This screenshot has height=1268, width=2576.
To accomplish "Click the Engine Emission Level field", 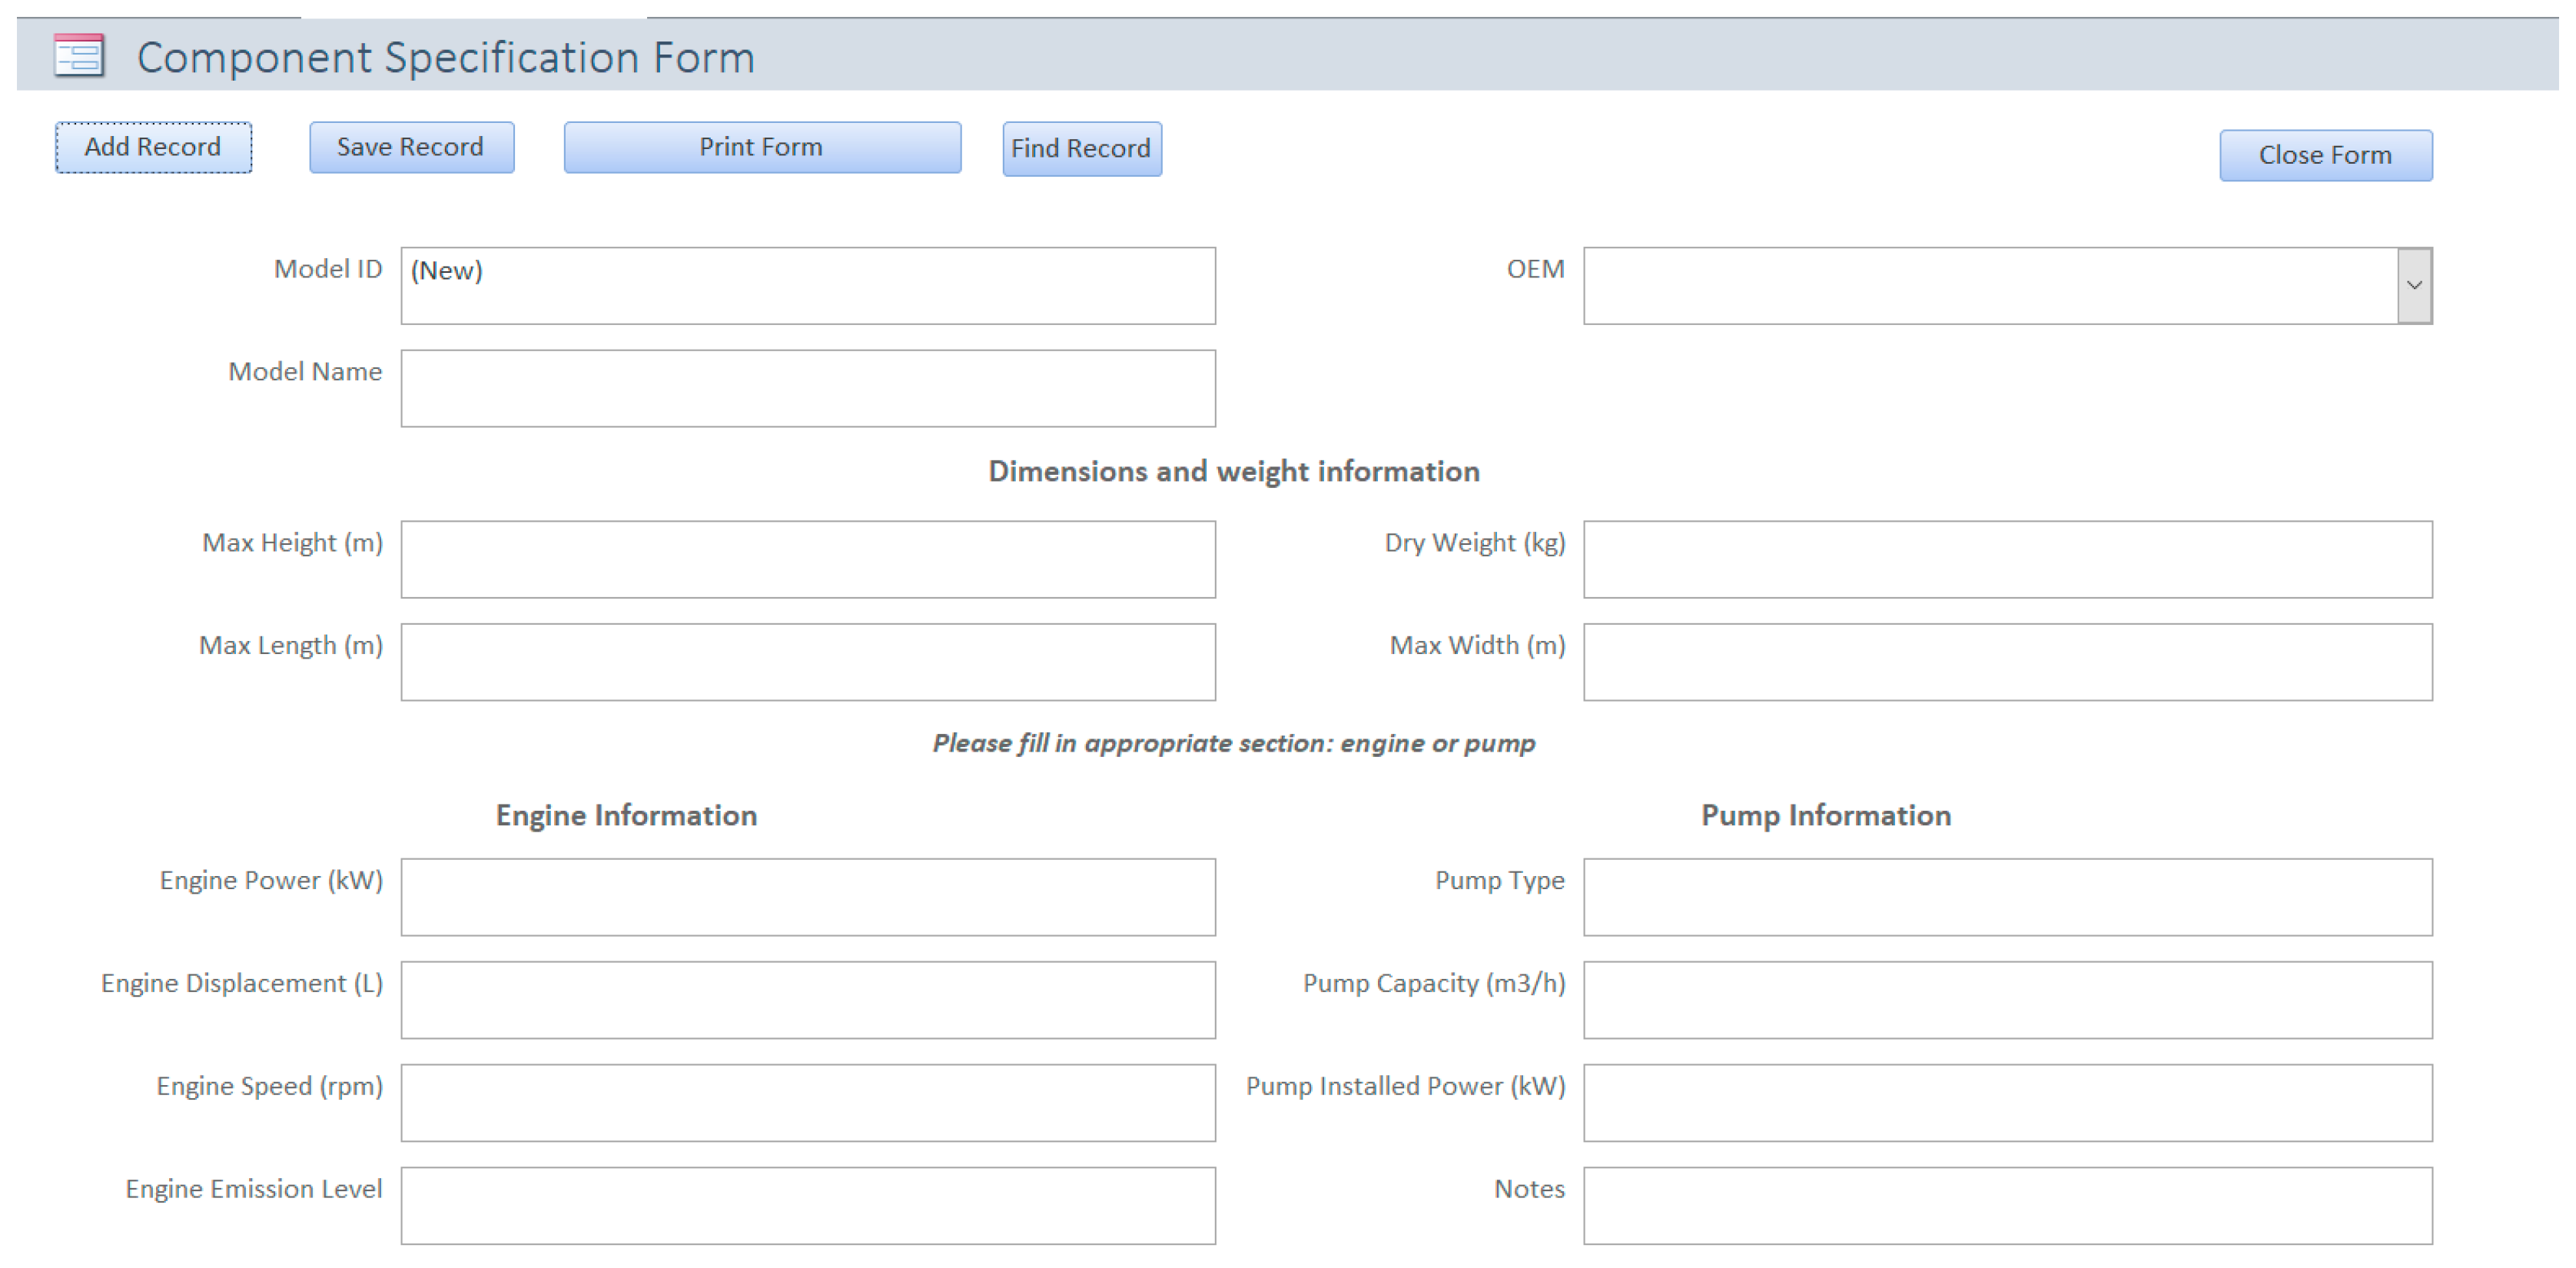I will tap(807, 1205).
